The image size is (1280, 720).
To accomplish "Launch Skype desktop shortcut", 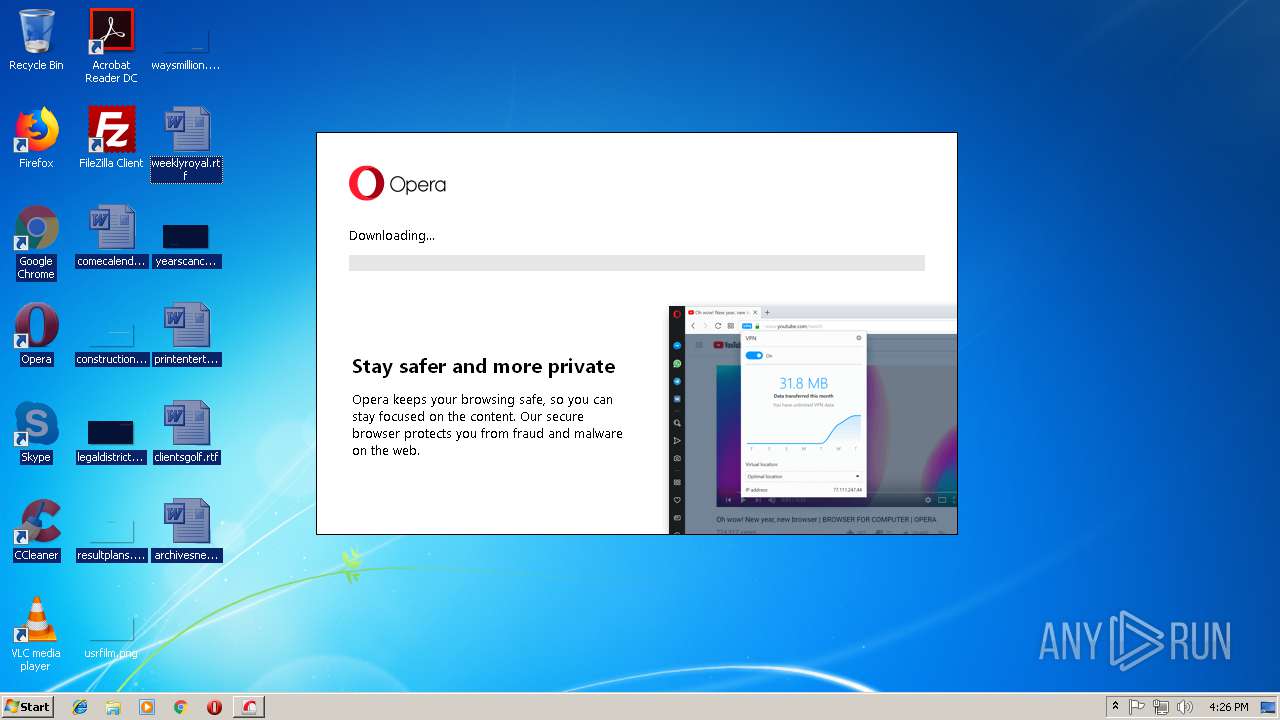I will click(x=36, y=432).
